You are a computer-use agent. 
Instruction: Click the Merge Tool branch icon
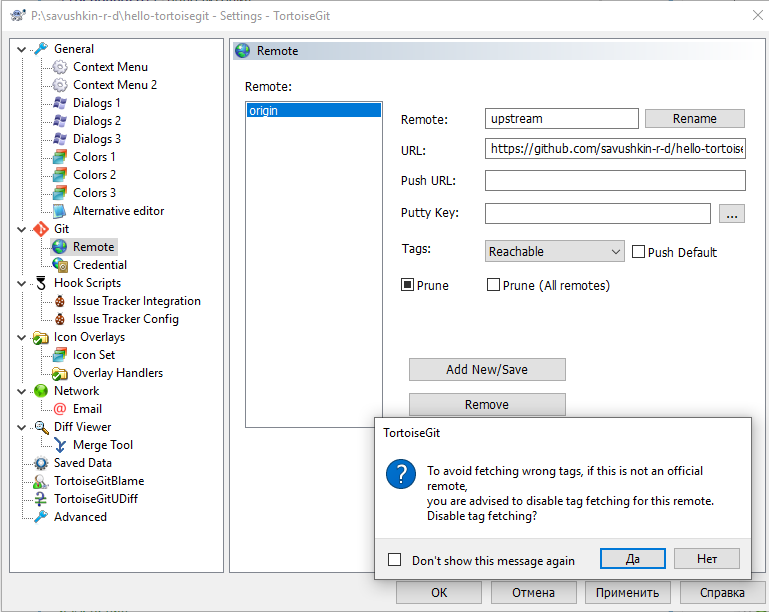coord(60,445)
